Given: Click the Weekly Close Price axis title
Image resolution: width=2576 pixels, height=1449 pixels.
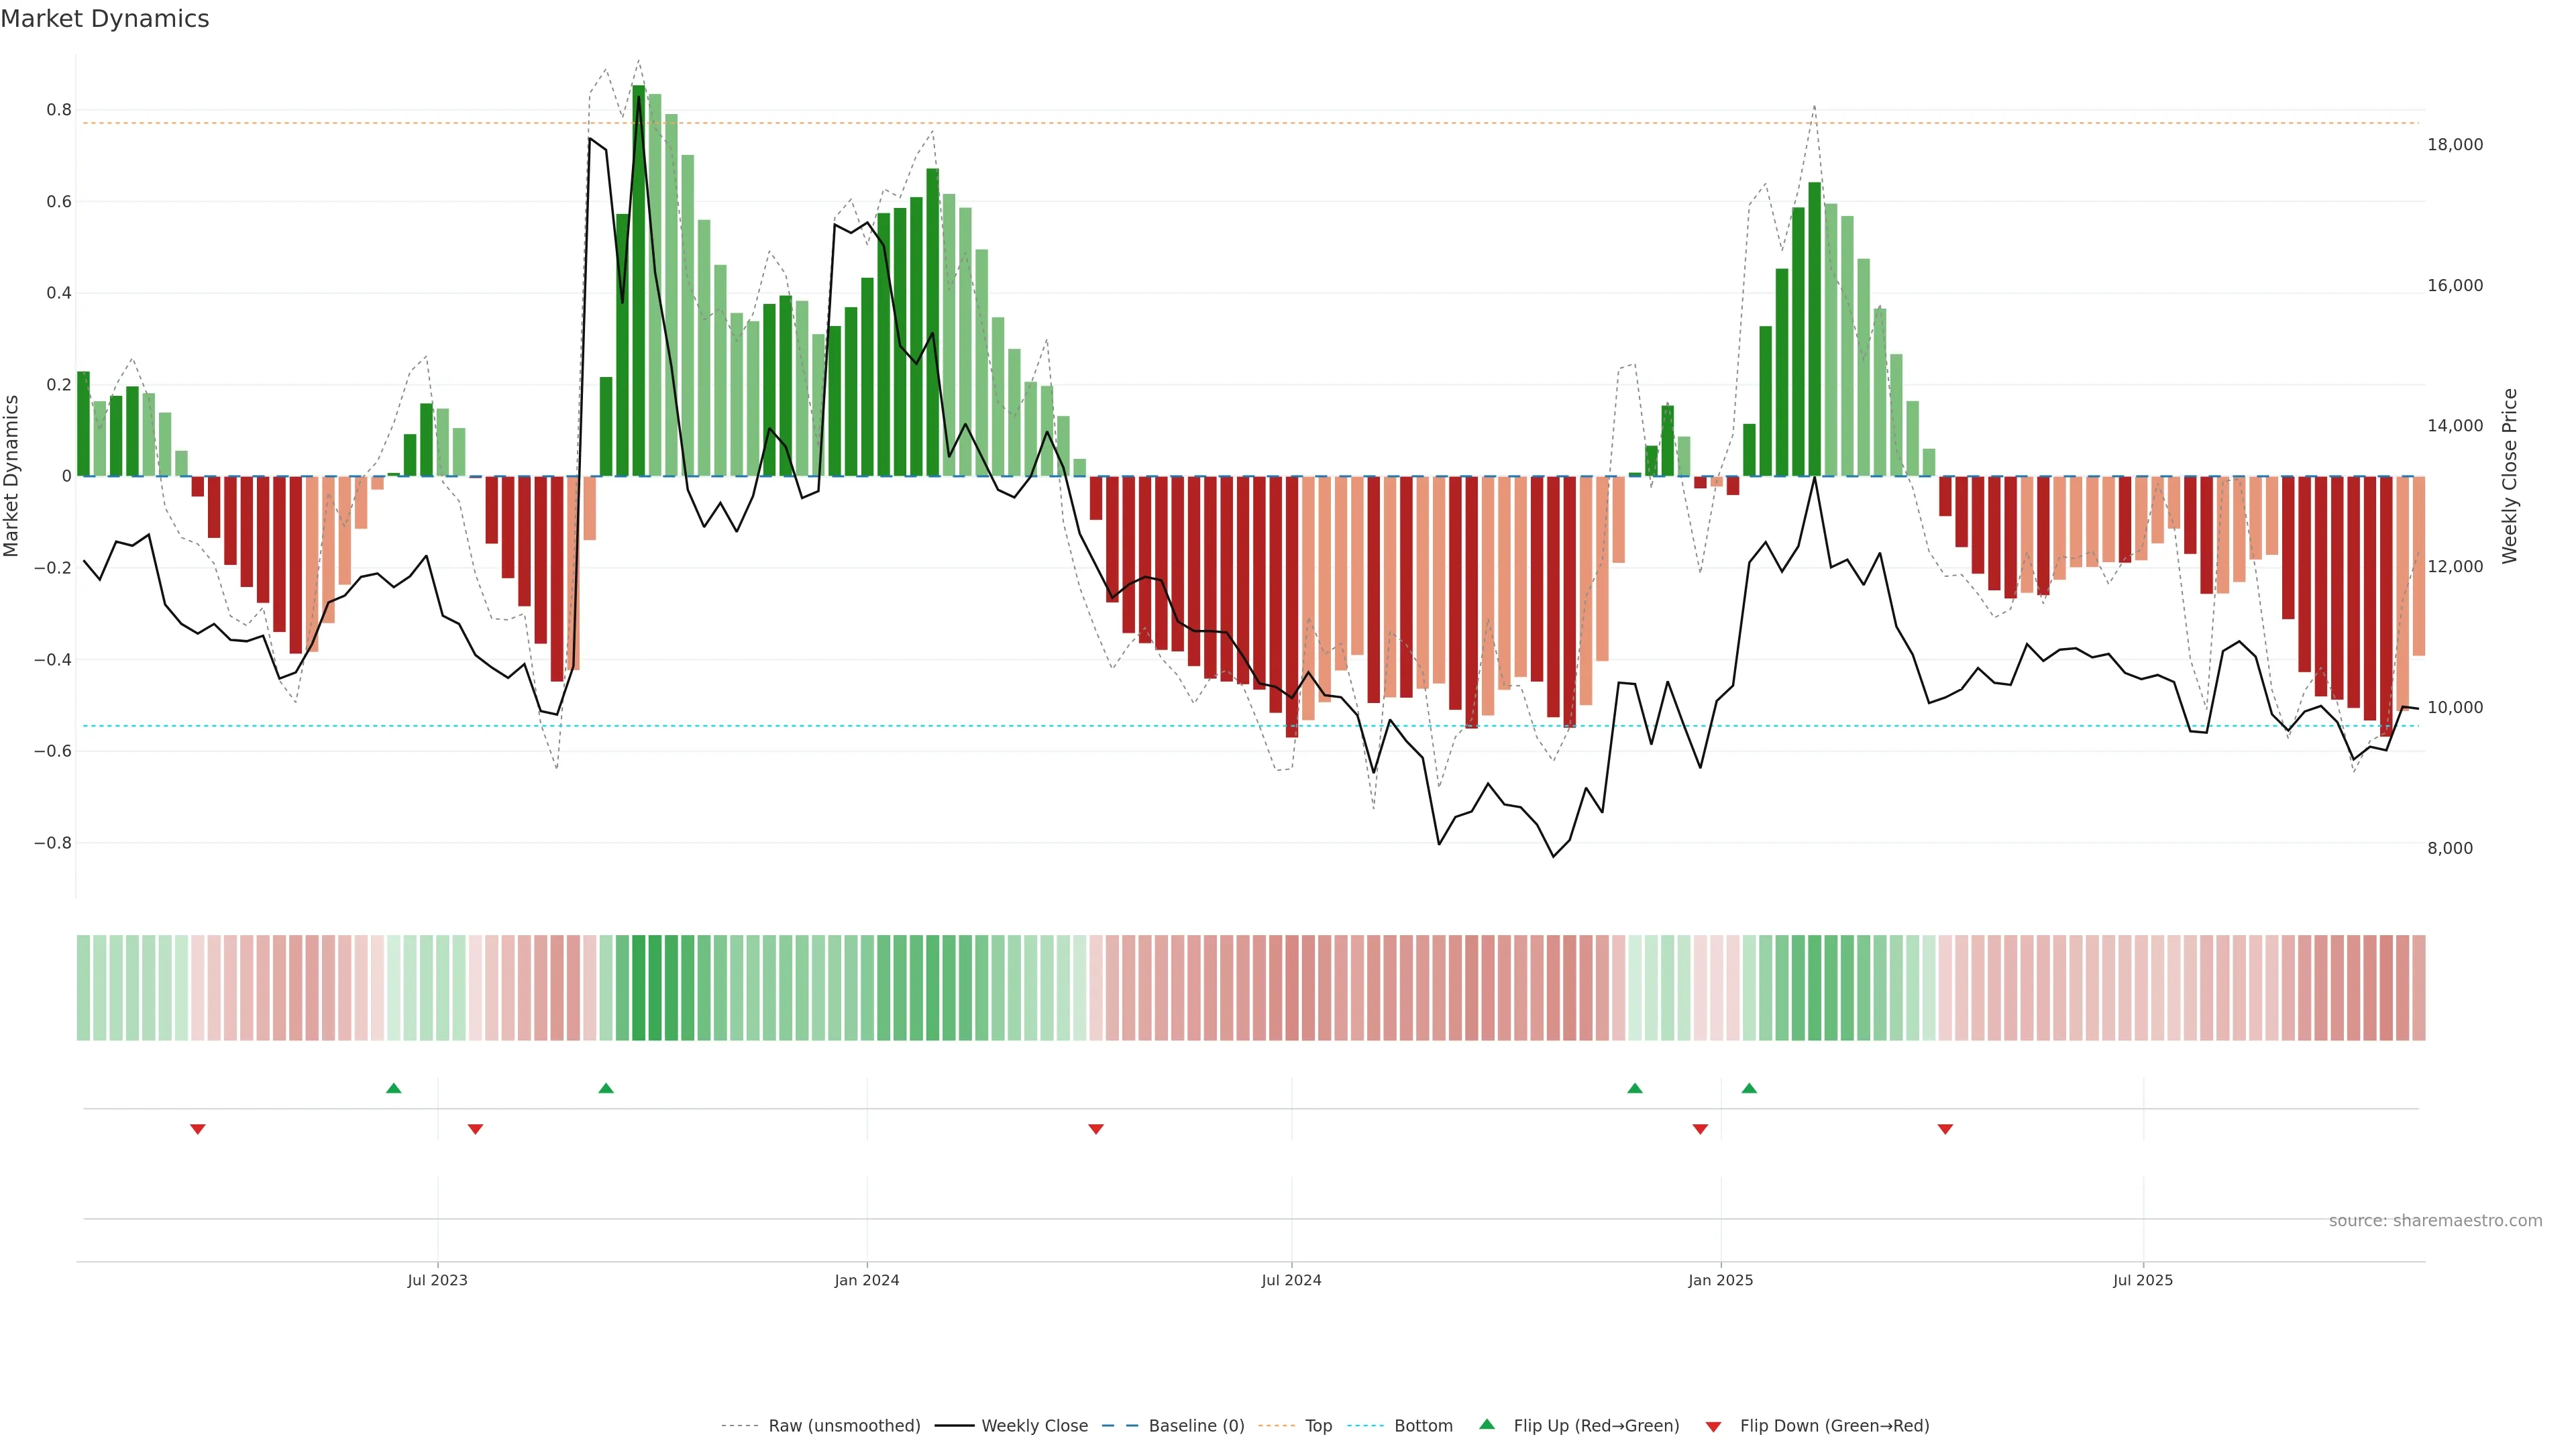Looking at the screenshot, I should point(2510,476).
